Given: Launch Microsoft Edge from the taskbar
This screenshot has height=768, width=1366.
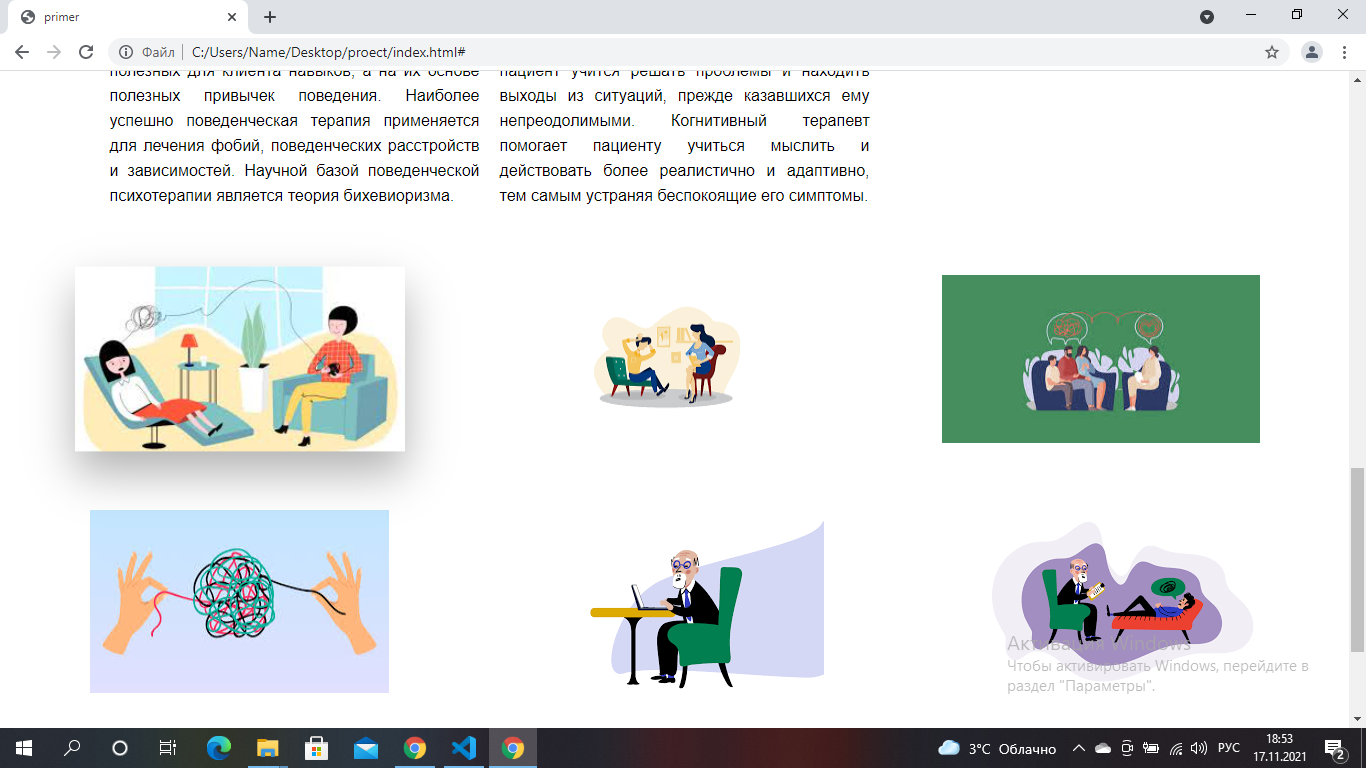Looking at the screenshot, I should point(218,748).
